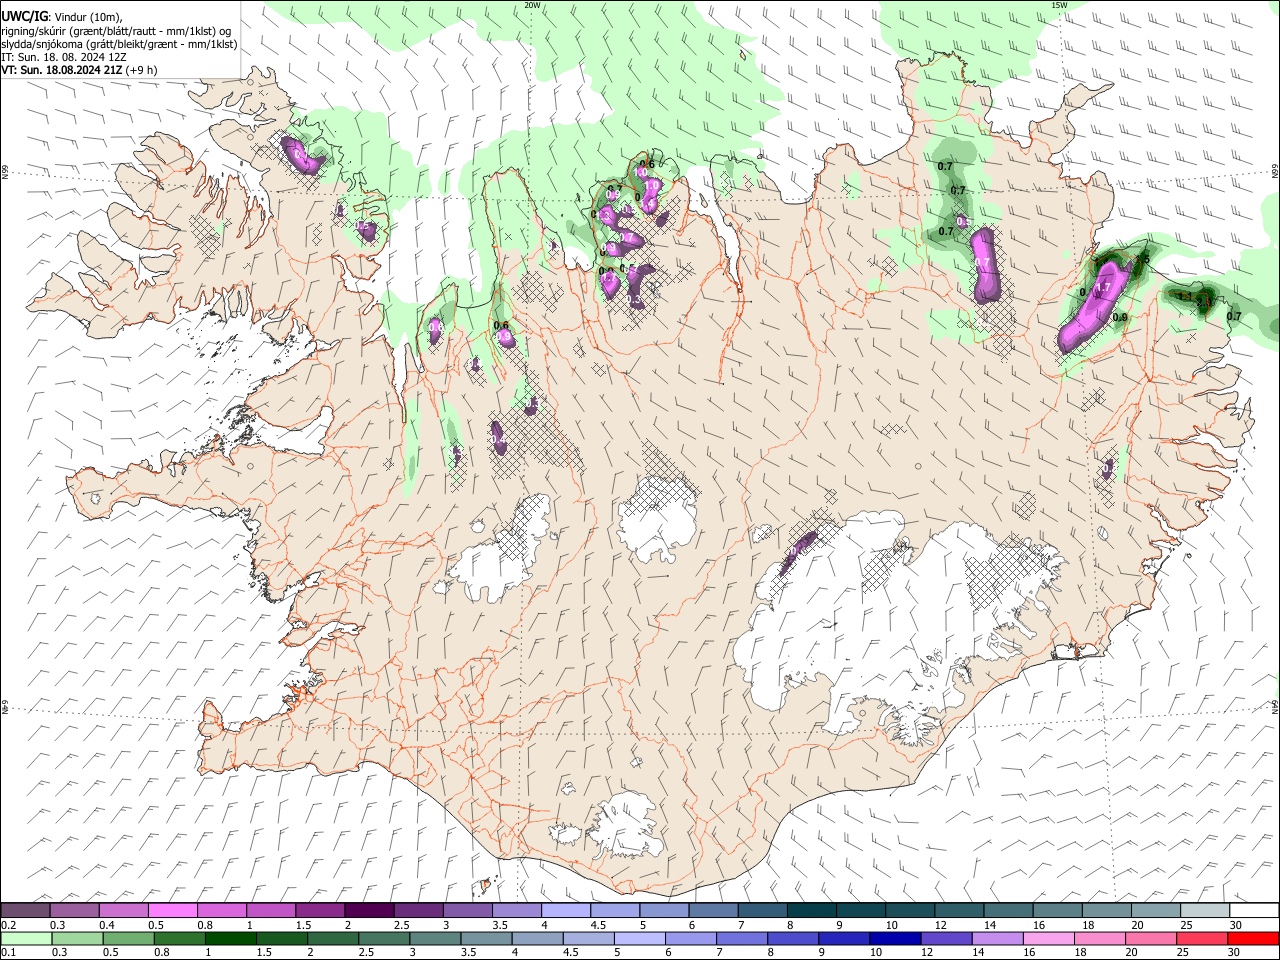The height and width of the screenshot is (960, 1280).
Task: Select the 'IT: Sun. 18. 08. 2024 12Z' line
Action: pos(64,57)
